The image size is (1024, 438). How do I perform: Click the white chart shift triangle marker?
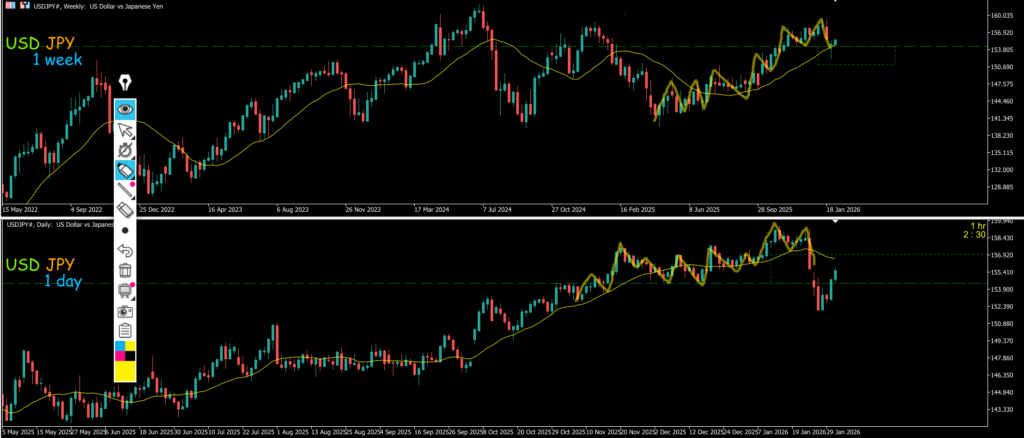point(835,221)
